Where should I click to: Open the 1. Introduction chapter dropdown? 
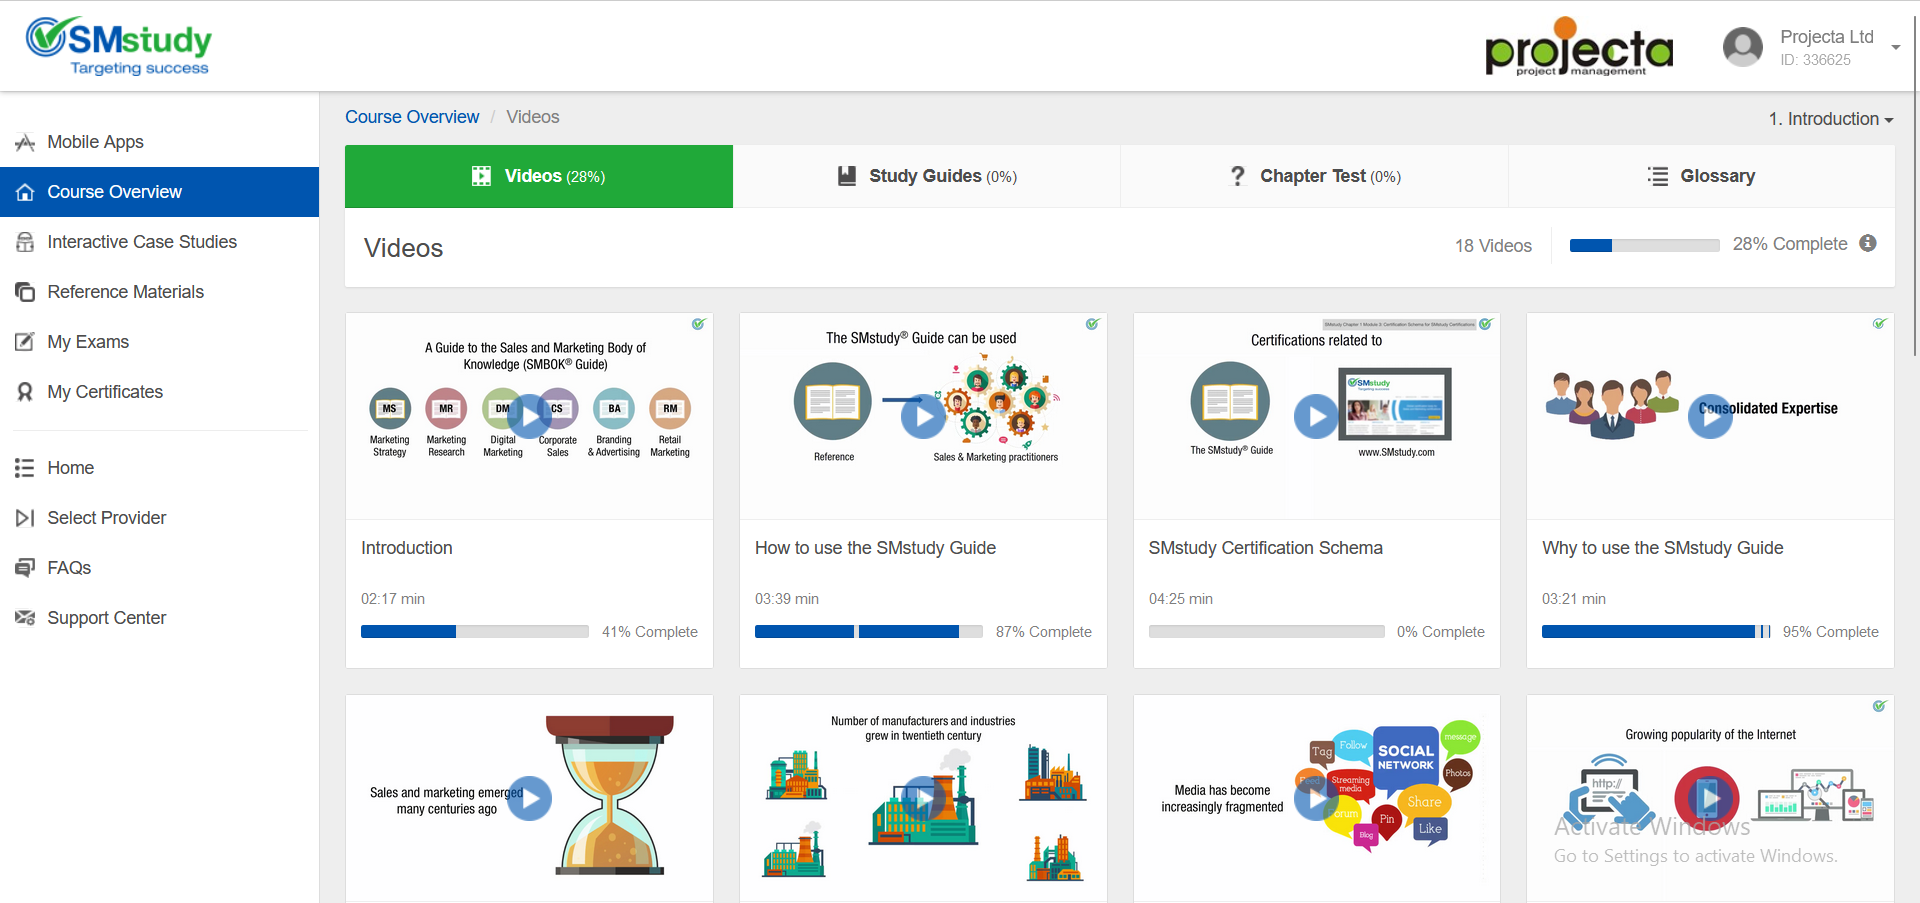tap(1830, 119)
